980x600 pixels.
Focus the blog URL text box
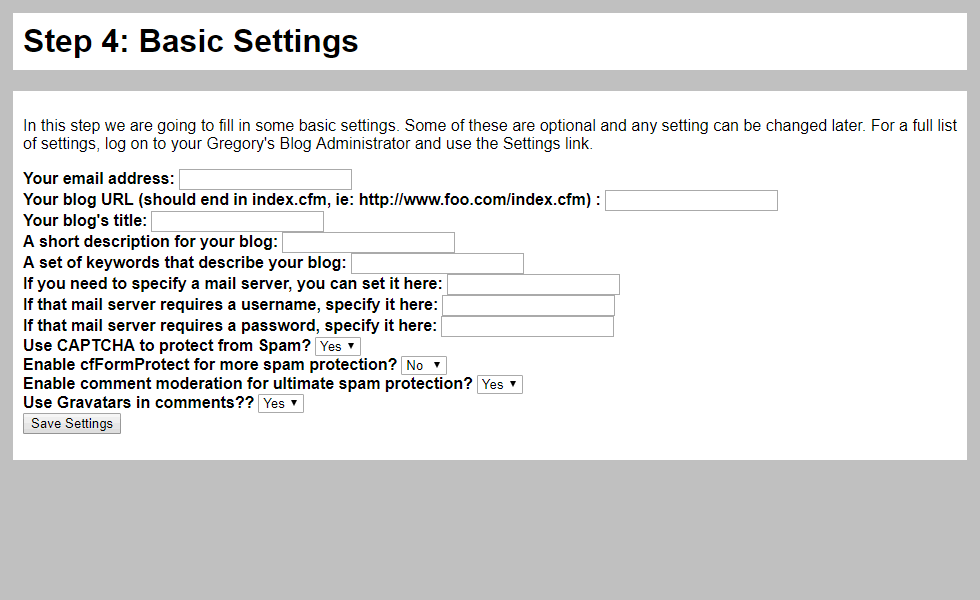coord(691,201)
